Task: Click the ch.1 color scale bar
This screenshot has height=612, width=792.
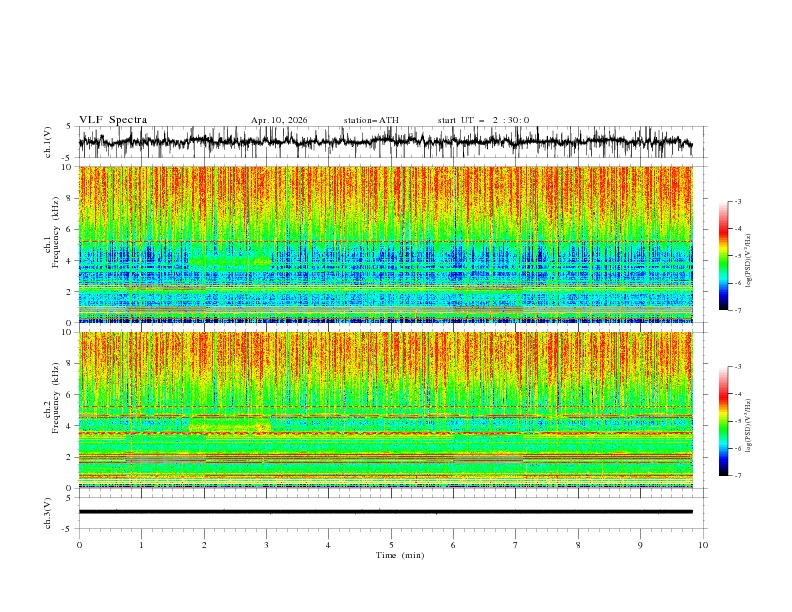Action: point(723,256)
